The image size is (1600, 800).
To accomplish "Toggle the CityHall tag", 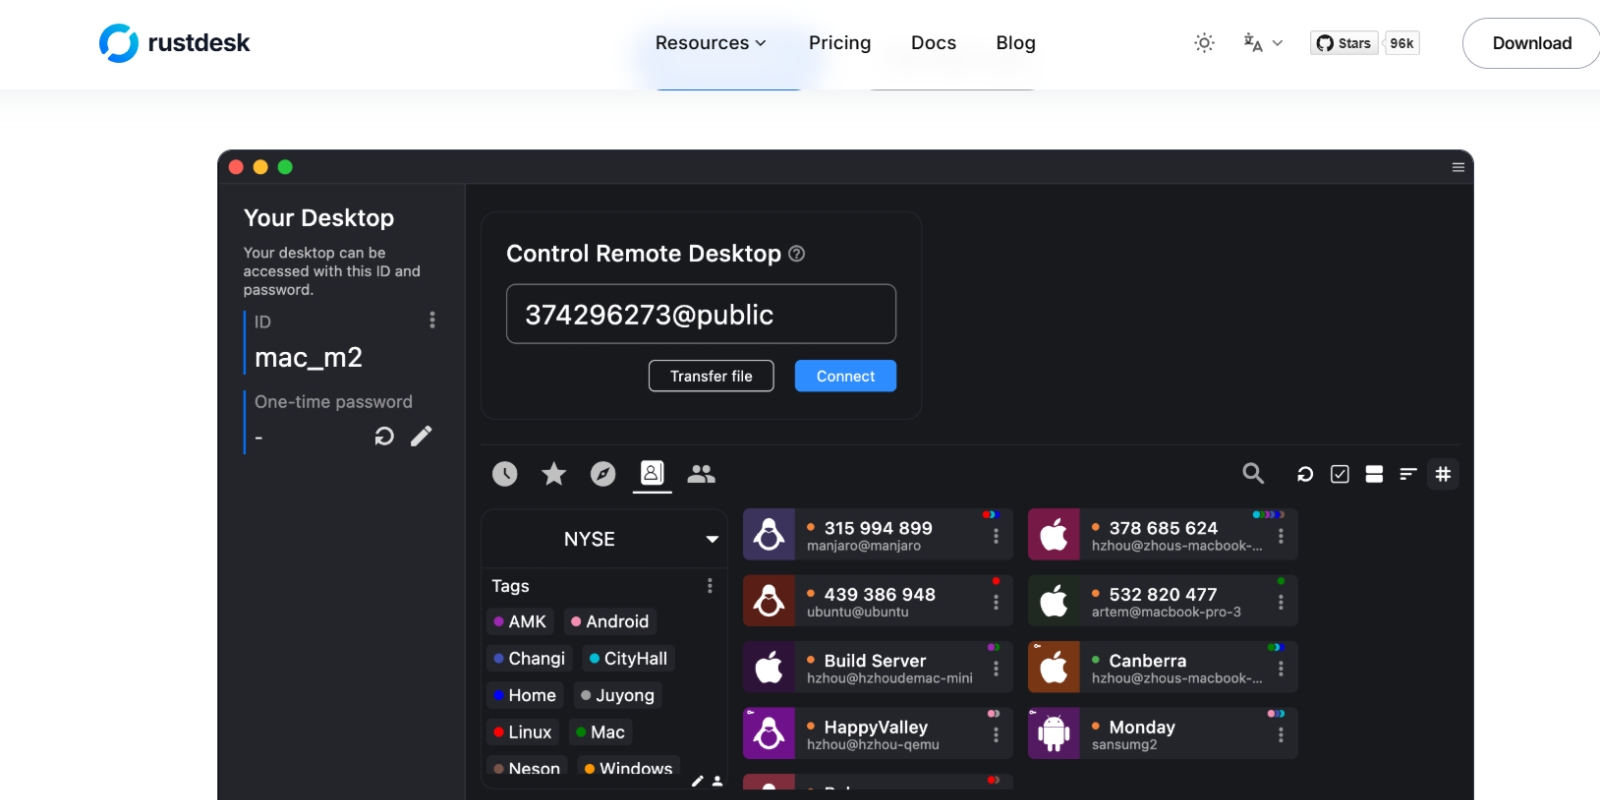I will point(629,659).
